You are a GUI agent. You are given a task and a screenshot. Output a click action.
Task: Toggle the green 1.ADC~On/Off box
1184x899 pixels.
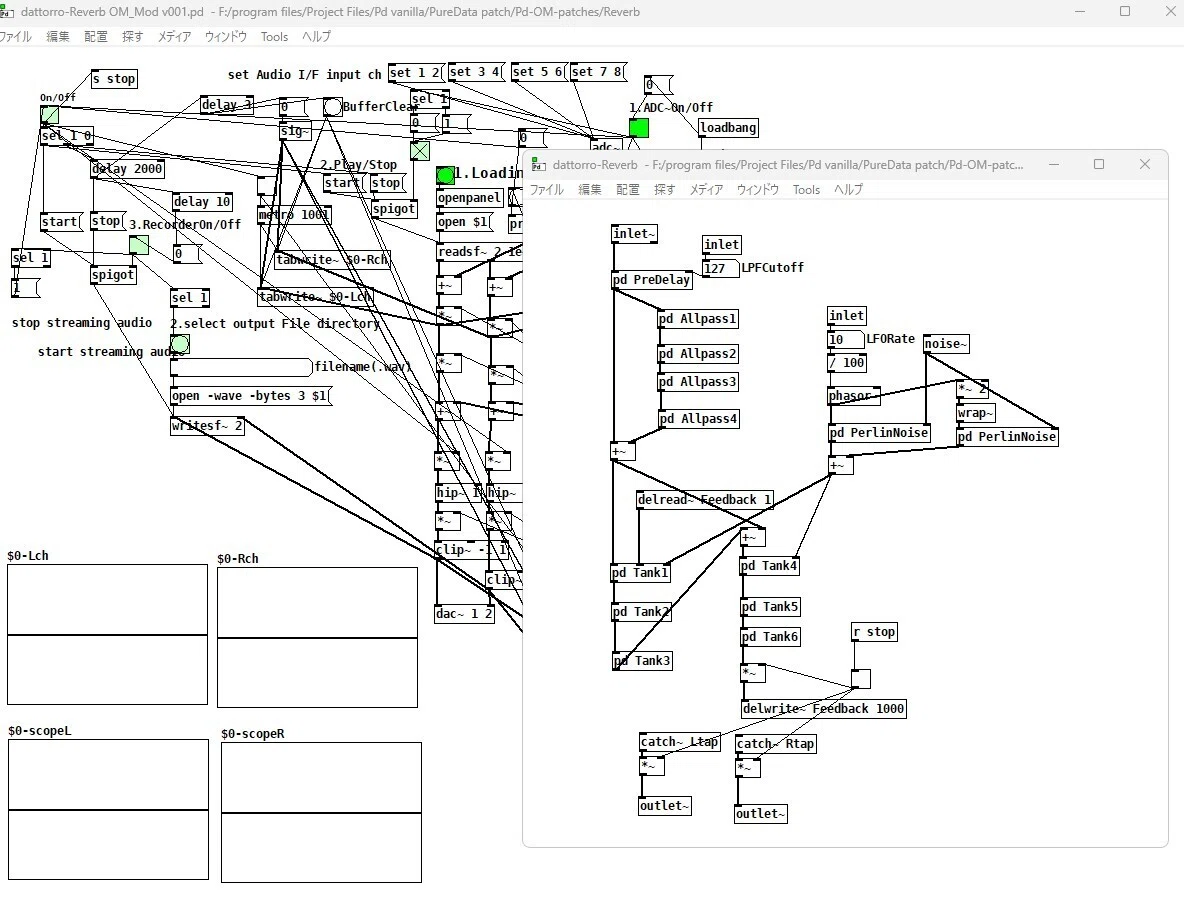click(x=639, y=128)
